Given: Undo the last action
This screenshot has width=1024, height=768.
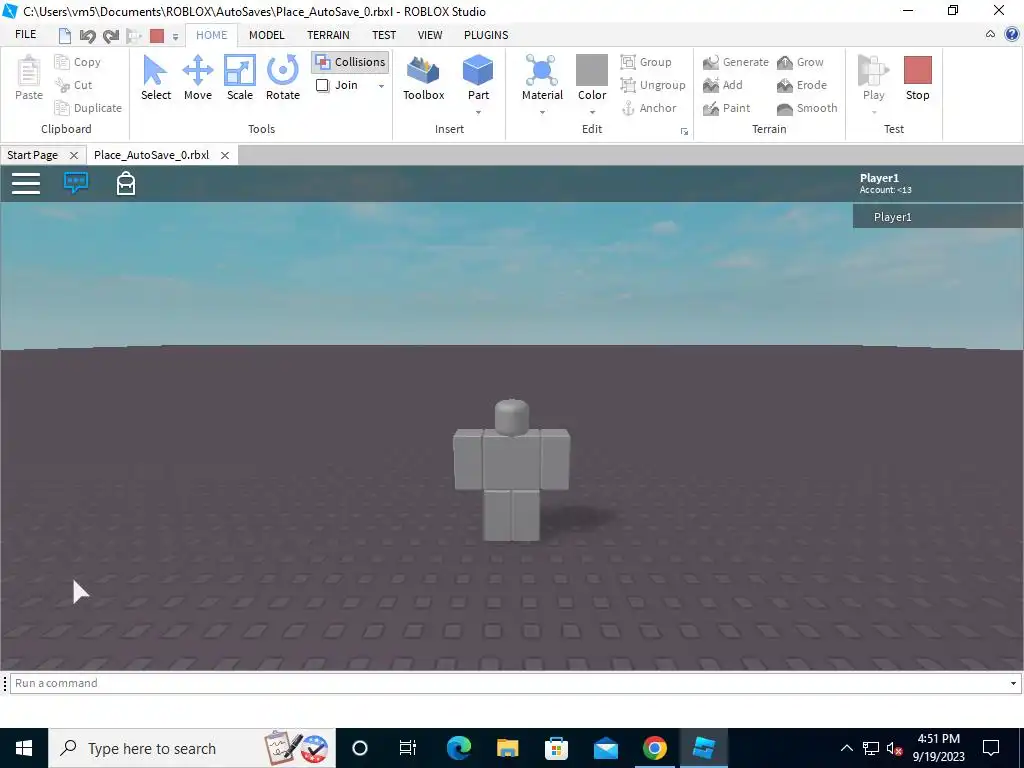Looking at the screenshot, I should point(87,36).
